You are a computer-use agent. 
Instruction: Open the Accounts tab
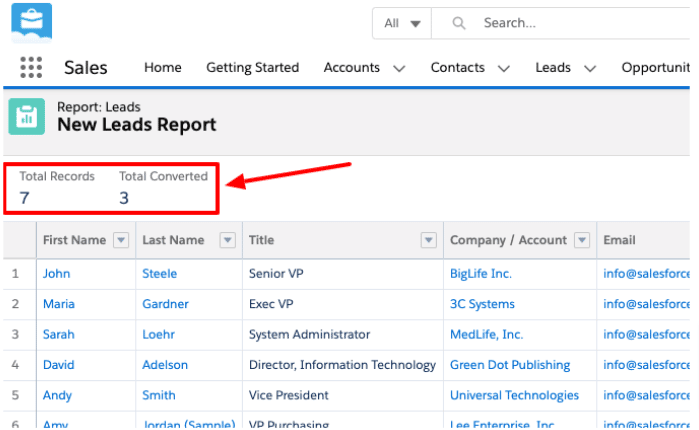pos(352,67)
